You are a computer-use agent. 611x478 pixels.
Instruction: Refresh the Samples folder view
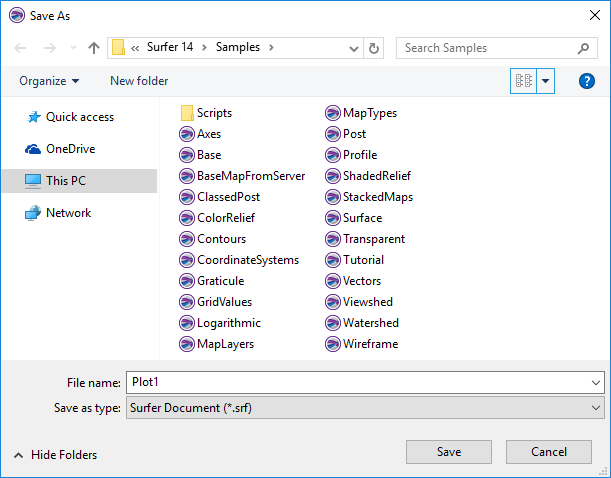pyautogui.click(x=374, y=48)
